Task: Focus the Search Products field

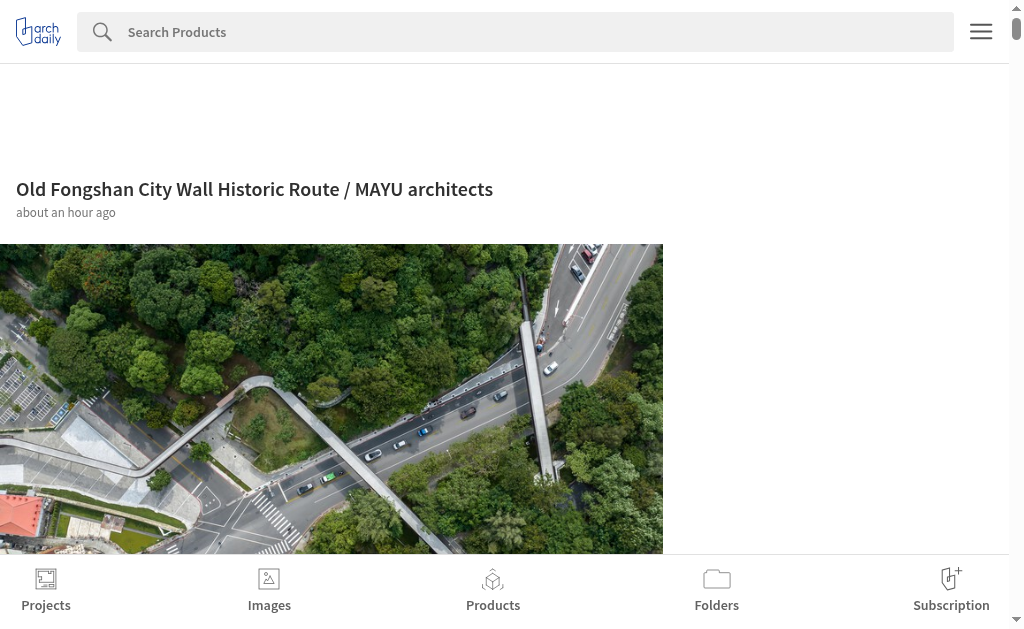Action: coord(515,32)
